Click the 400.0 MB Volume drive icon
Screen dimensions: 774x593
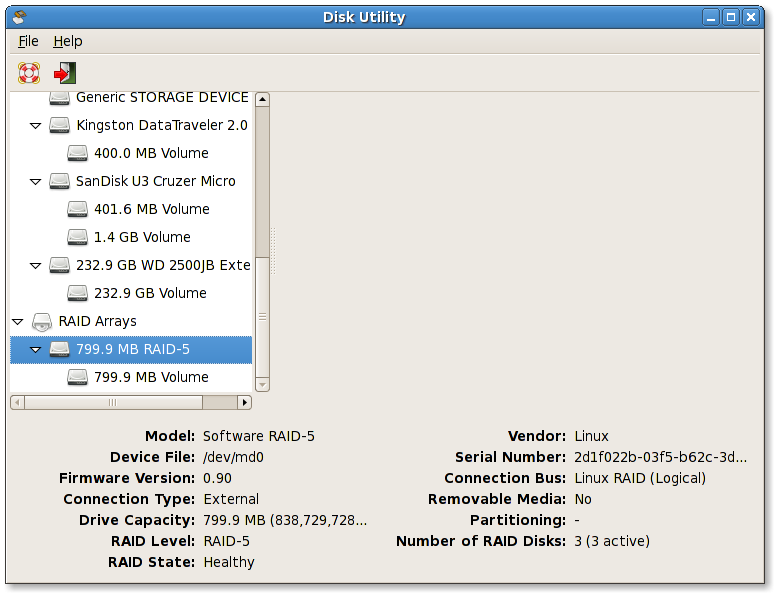77,154
